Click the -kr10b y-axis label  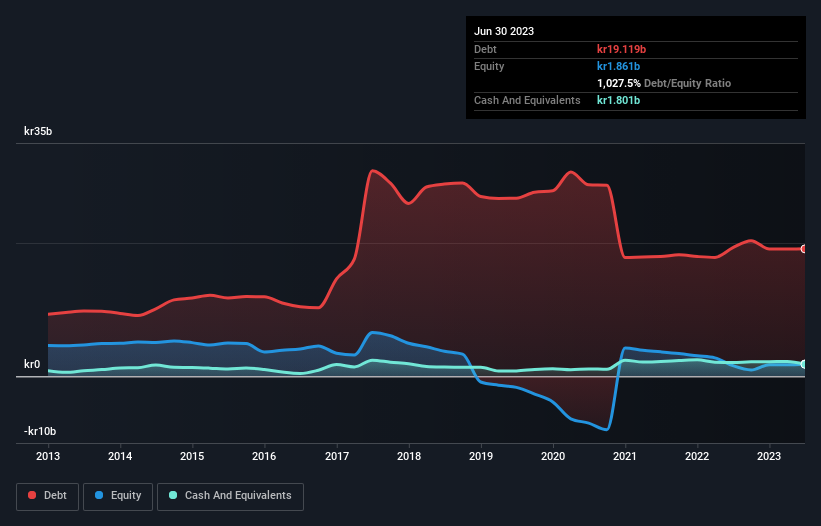click(40, 431)
